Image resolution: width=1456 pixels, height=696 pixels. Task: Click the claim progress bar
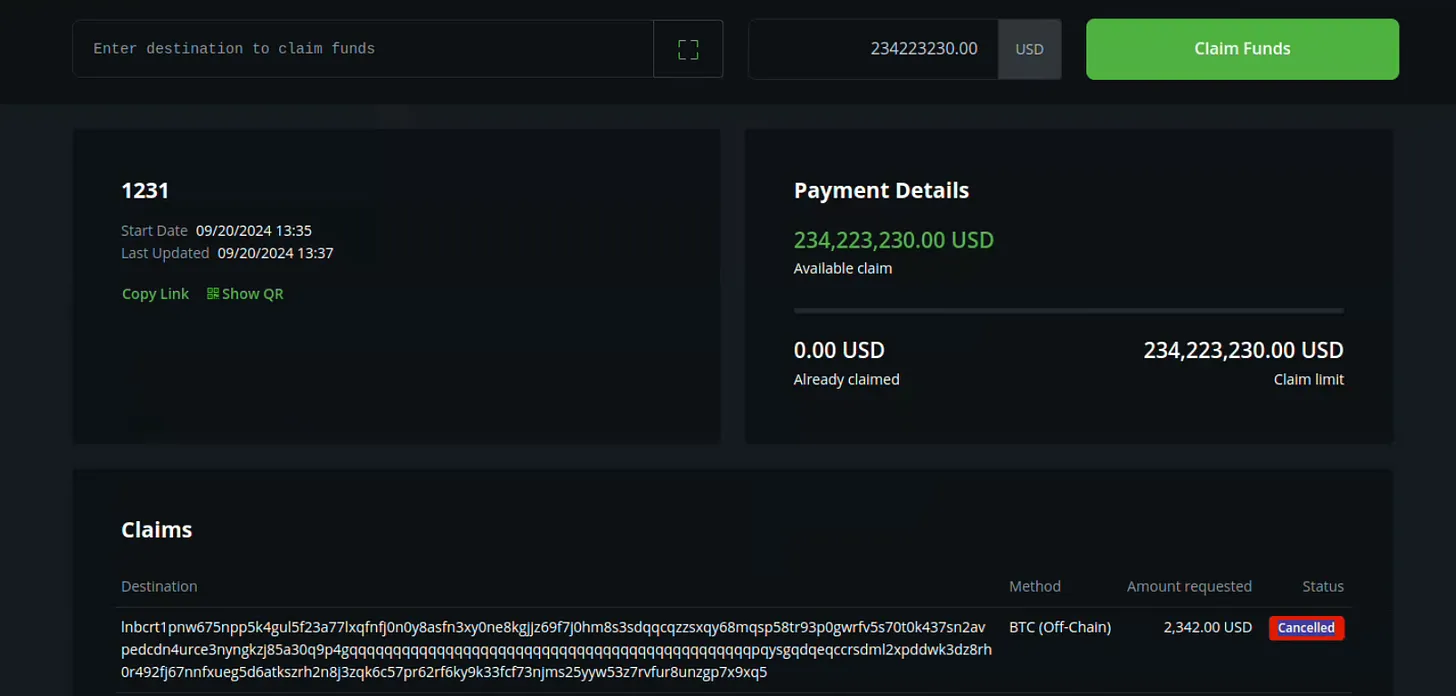tap(1069, 311)
